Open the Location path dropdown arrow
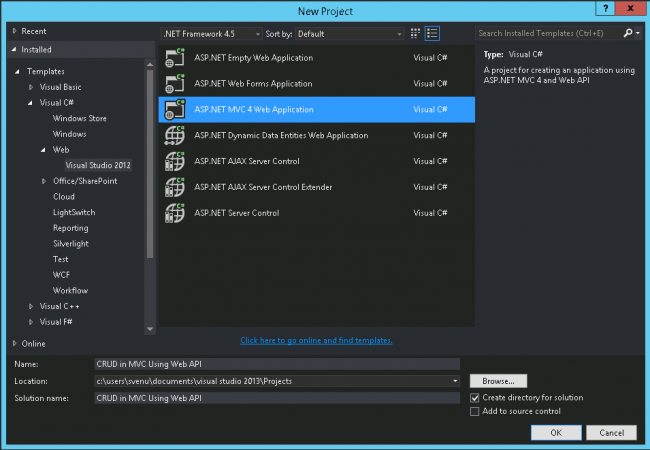 coord(455,381)
